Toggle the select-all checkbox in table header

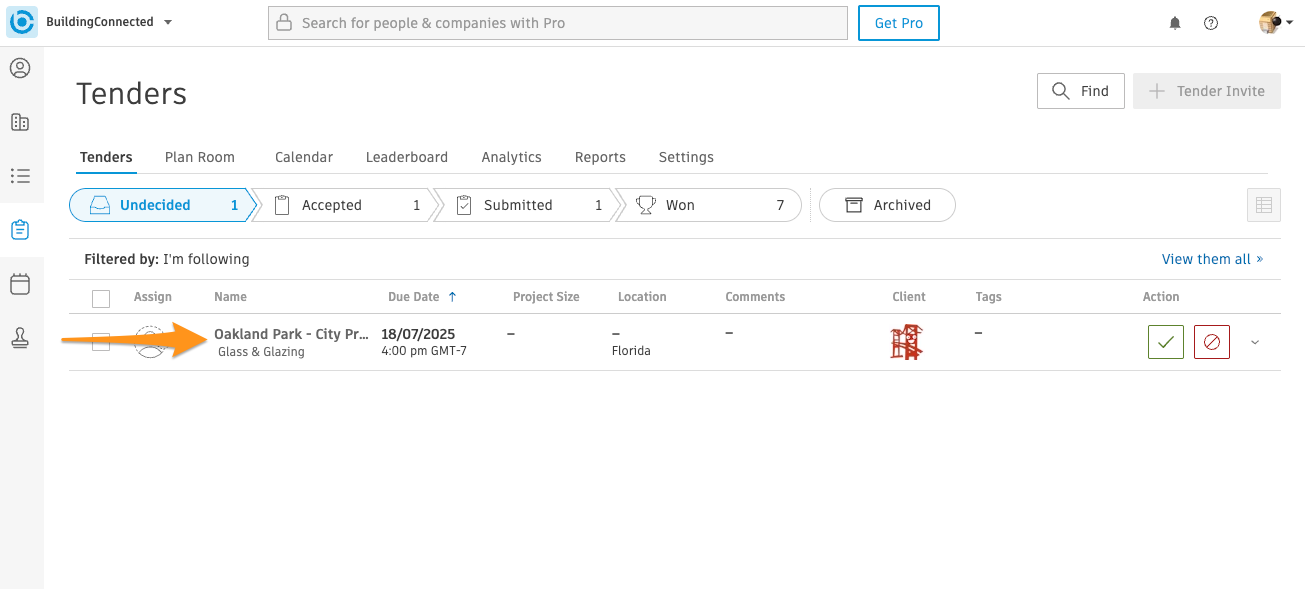[101, 298]
